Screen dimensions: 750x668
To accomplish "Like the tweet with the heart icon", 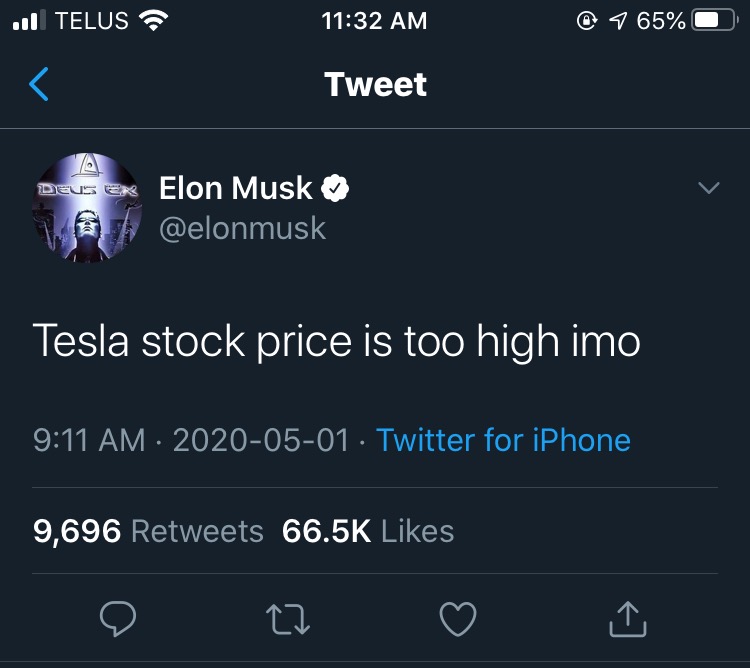I will click(x=458, y=620).
